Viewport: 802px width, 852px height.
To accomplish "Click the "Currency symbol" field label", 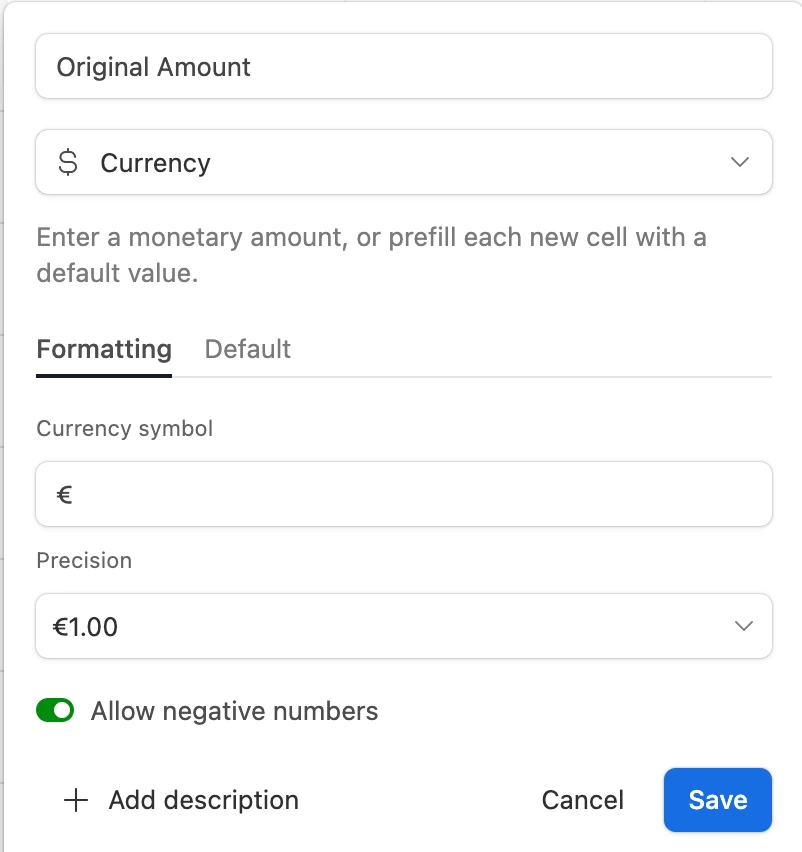I will [x=124, y=428].
